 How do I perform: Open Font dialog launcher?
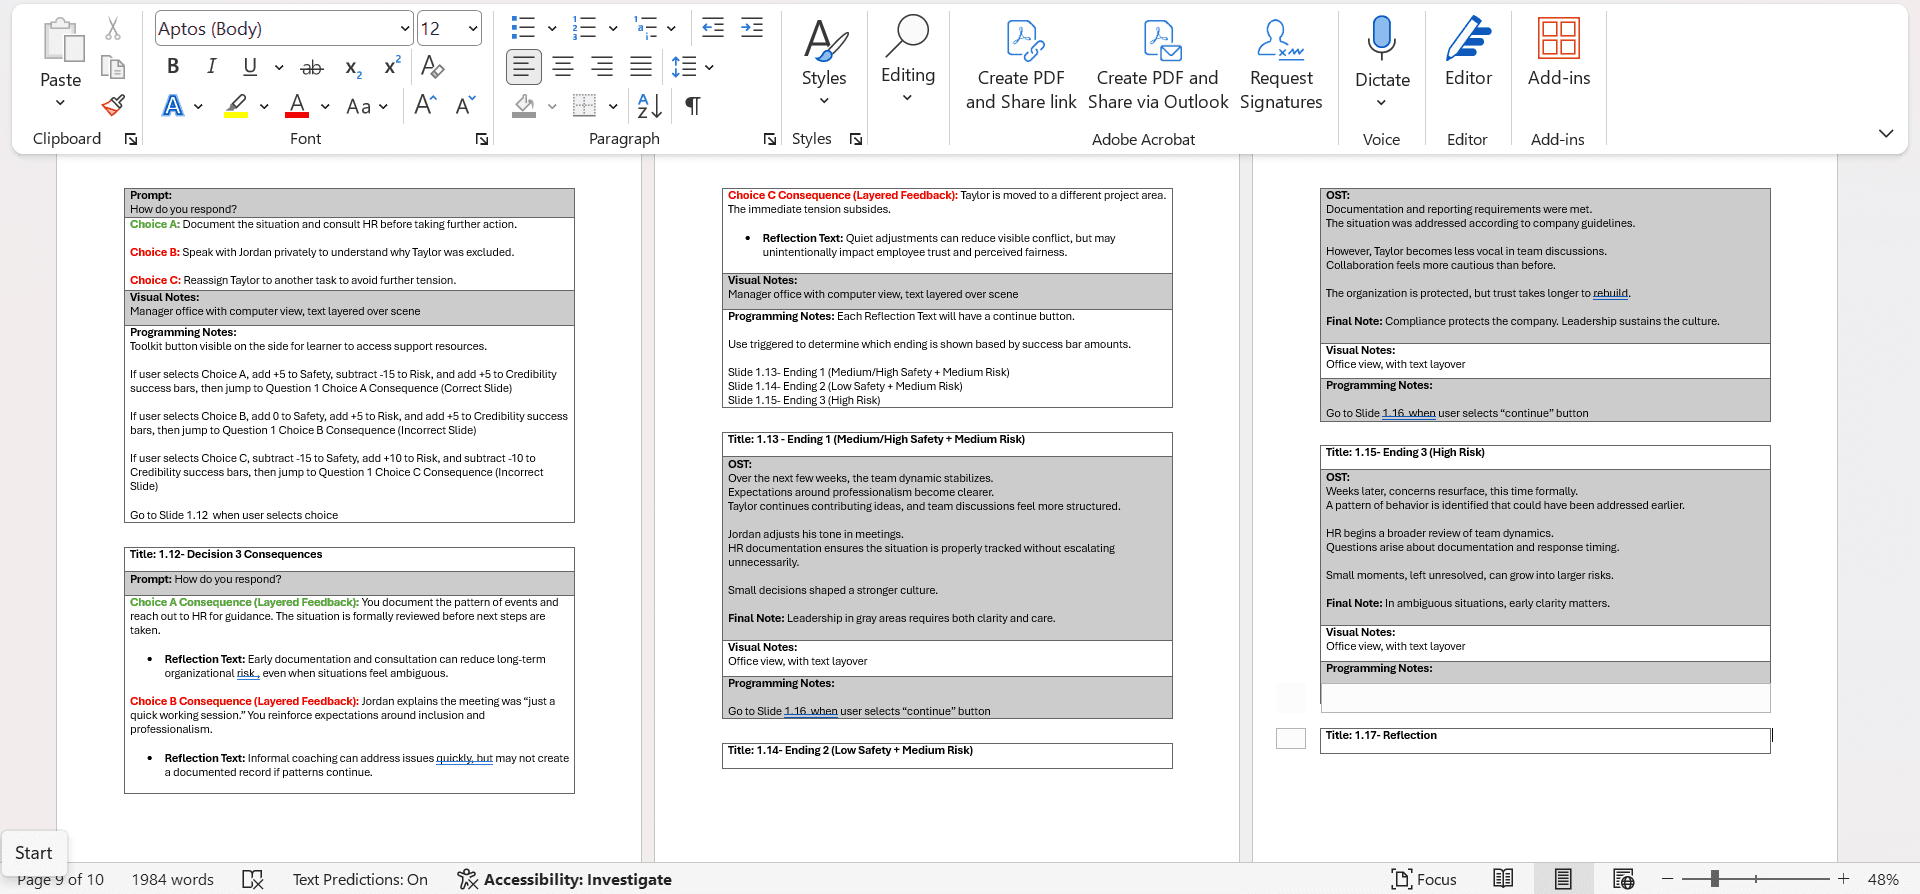tap(482, 139)
